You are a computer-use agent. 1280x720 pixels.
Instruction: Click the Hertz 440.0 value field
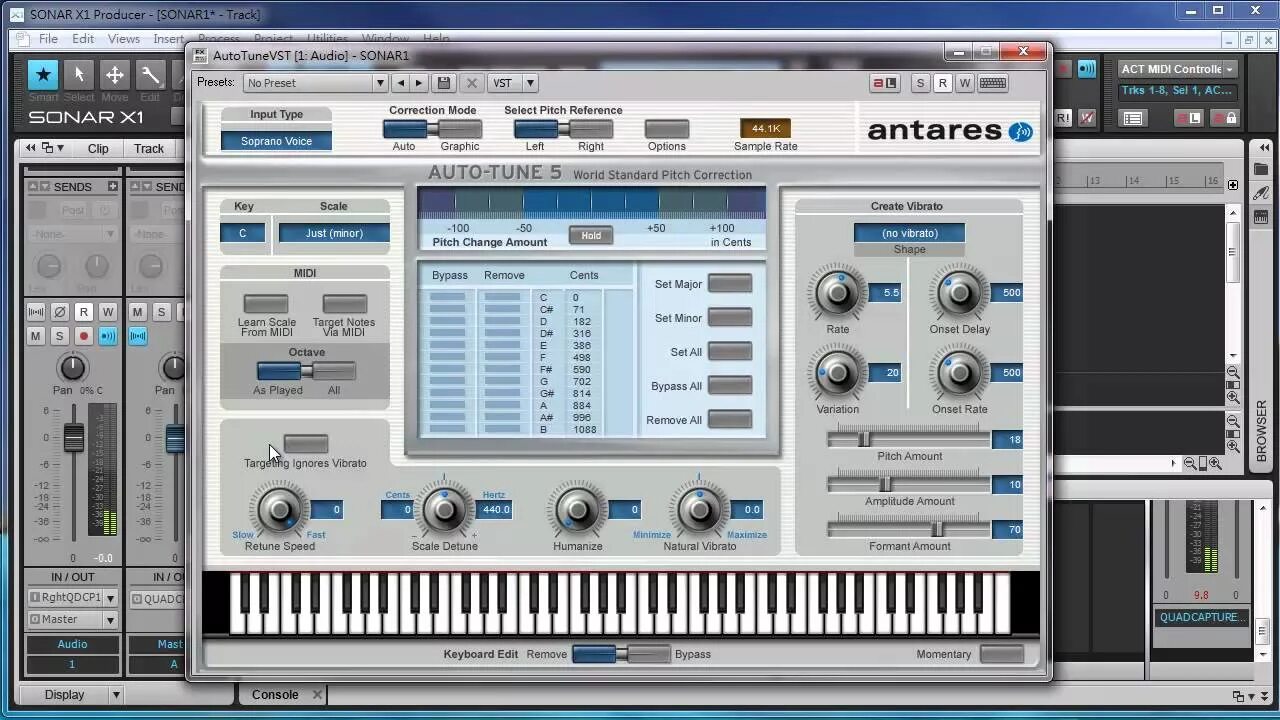pyautogui.click(x=497, y=510)
